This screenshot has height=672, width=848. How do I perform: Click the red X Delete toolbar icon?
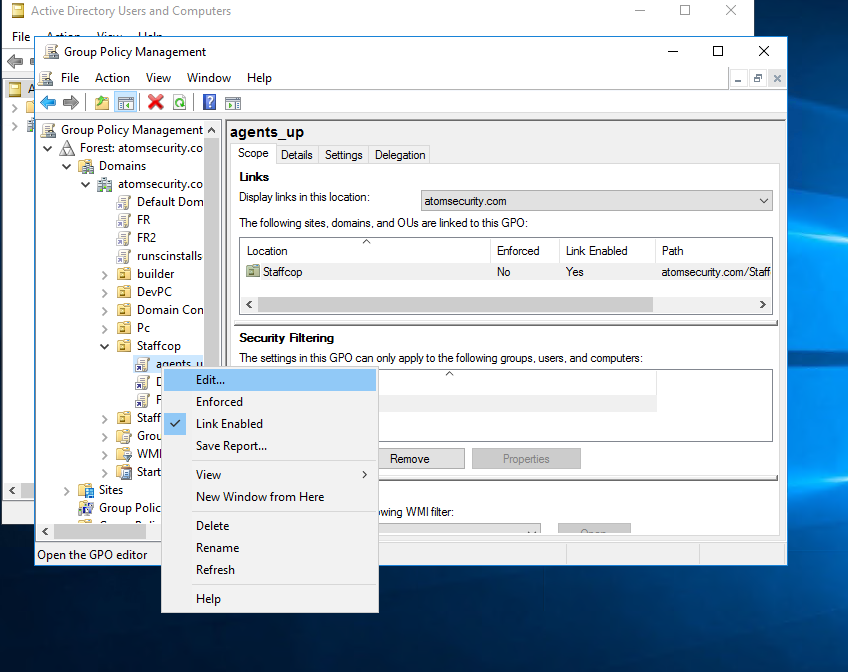click(155, 102)
